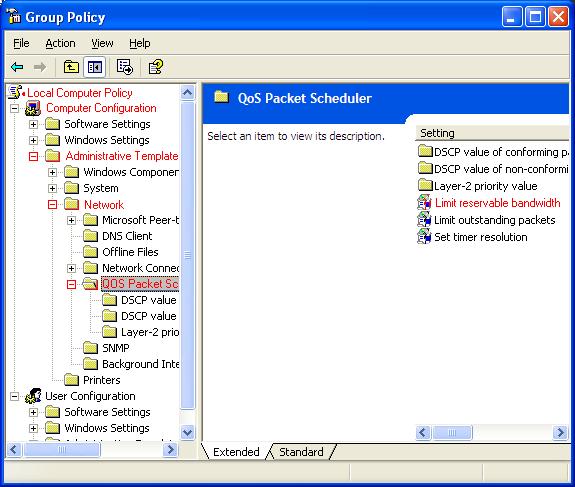Image resolution: width=575 pixels, height=487 pixels.
Task: Click the DSCP value of conforming folder icon in list
Action: click(x=425, y=151)
